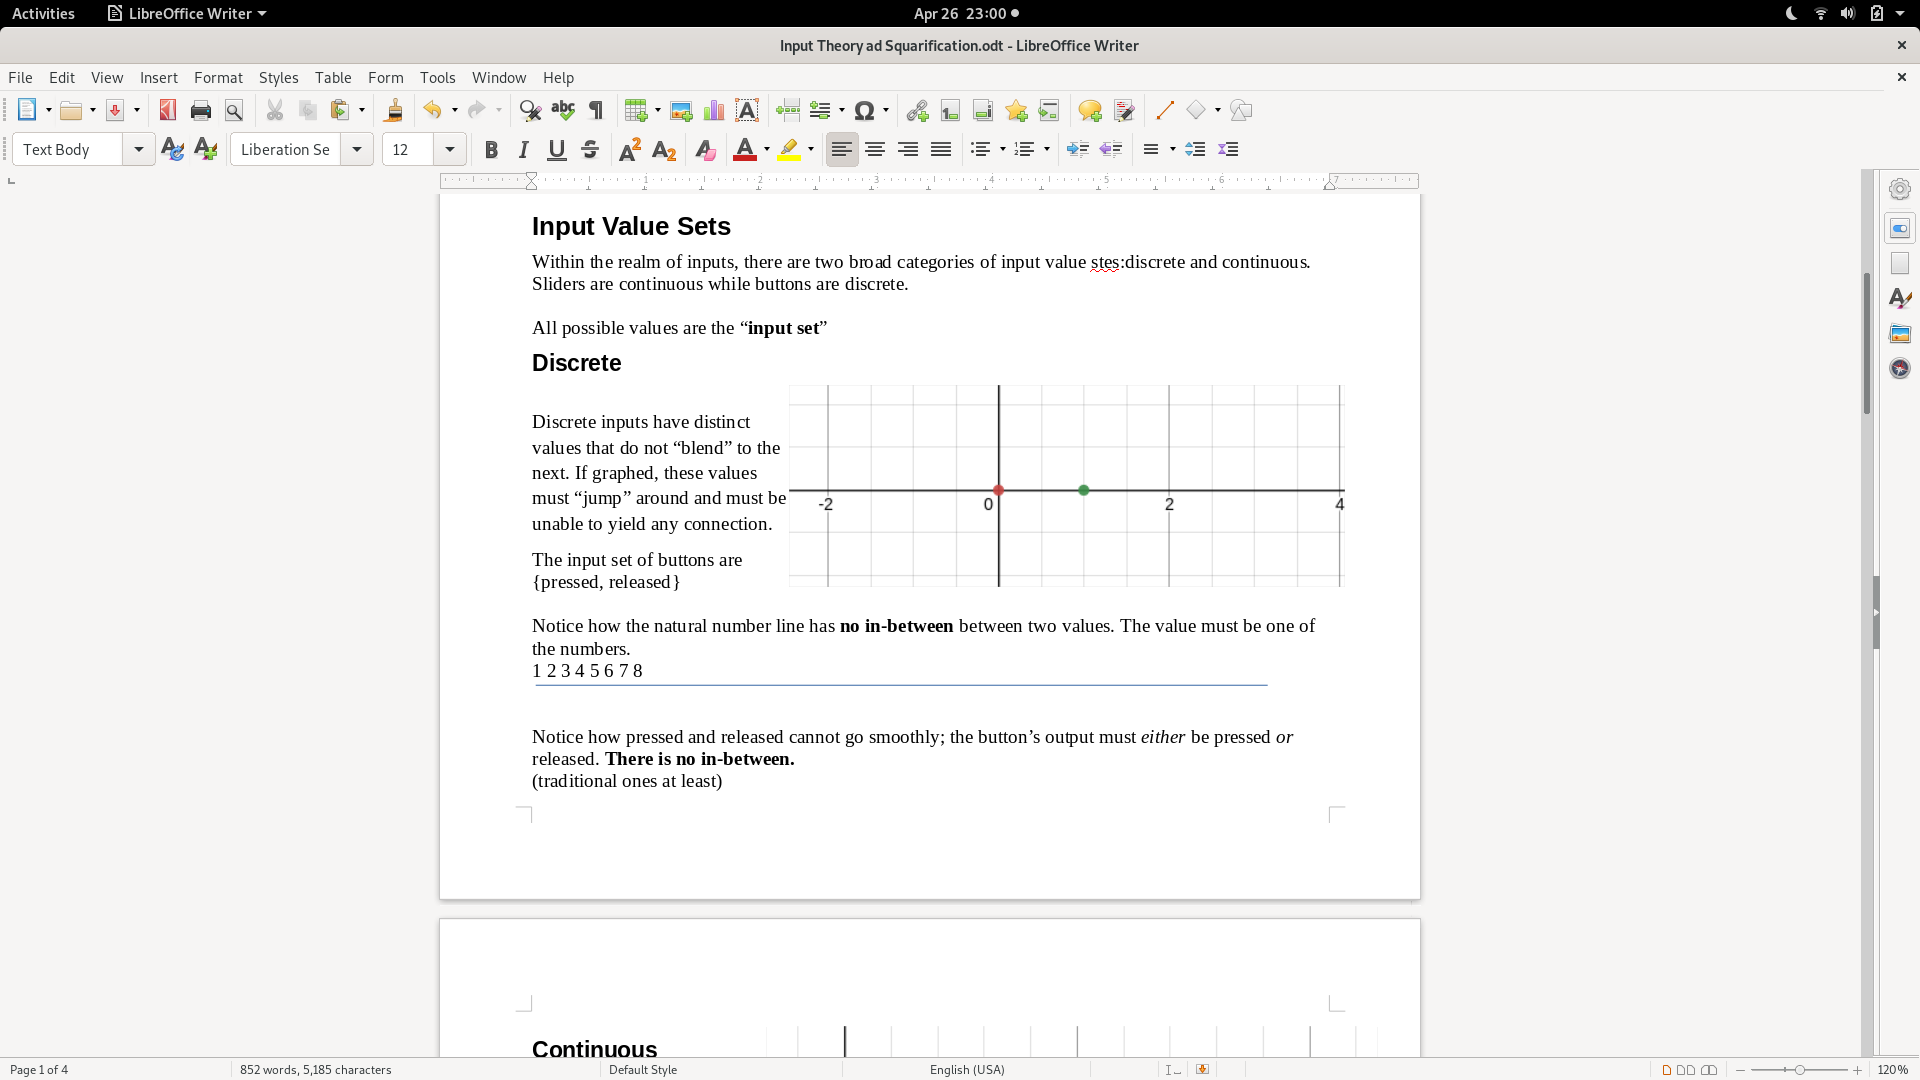Screen dimensions: 1920x1080
Task: Export directly as PDF
Action: click(x=168, y=111)
